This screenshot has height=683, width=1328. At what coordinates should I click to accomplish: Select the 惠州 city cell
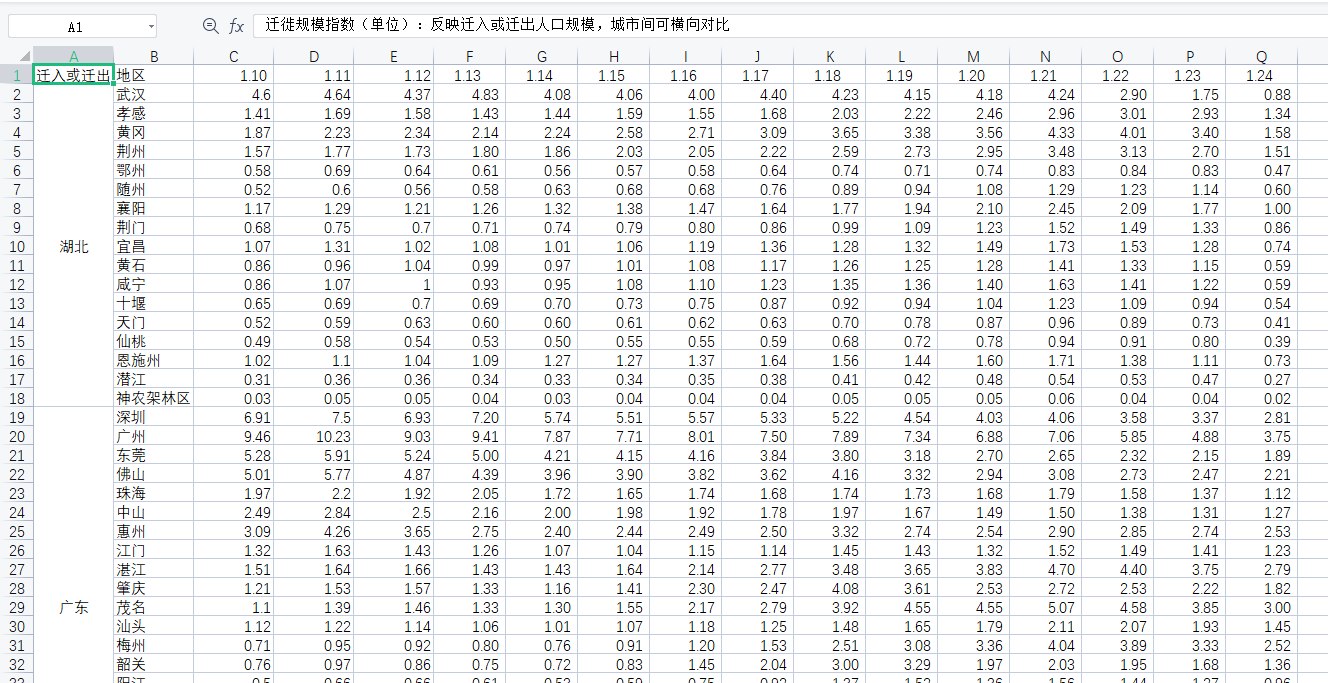(x=154, y=531)
